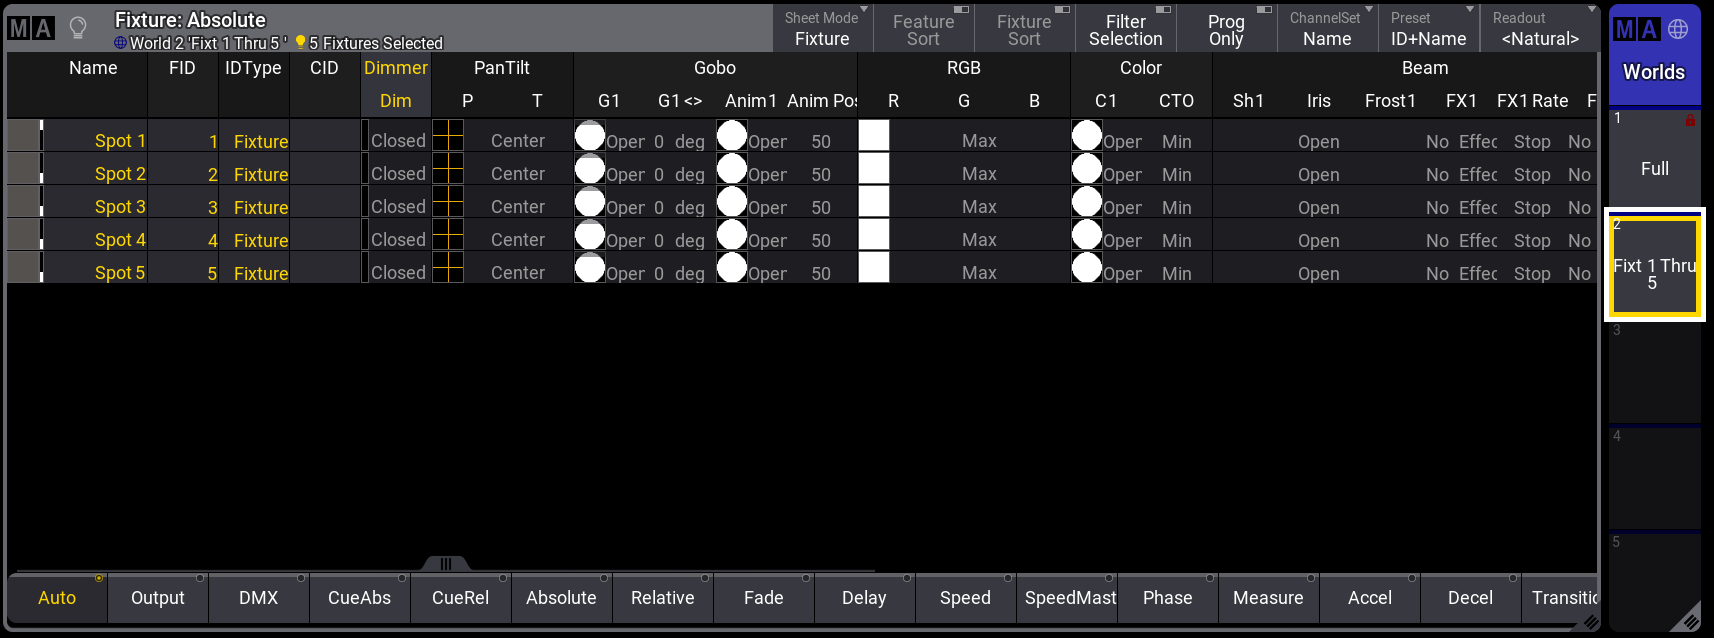Open the Sheet Mode dropdown
This screenshot has width=1714, height=638.
(x=822, y=29)
